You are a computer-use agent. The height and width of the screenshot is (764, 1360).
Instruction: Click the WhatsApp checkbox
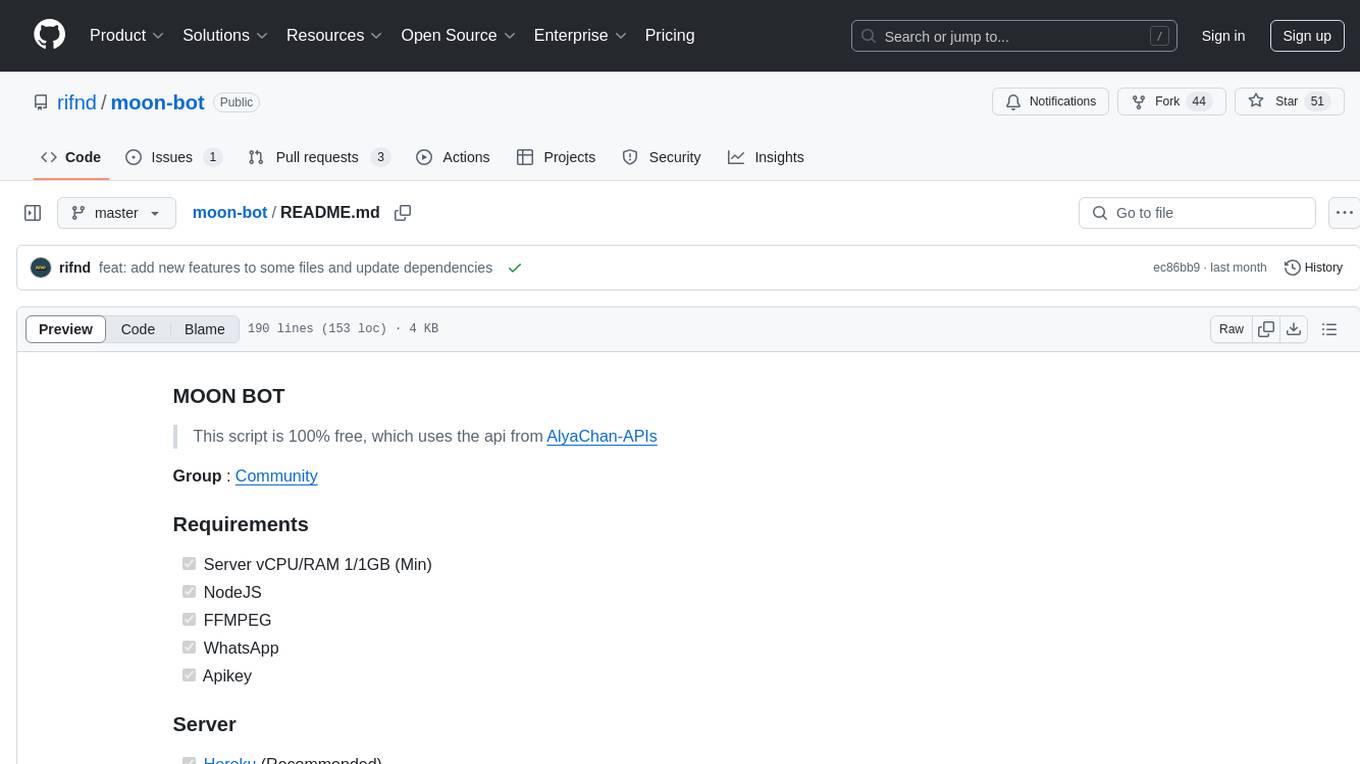coord(189,648)
